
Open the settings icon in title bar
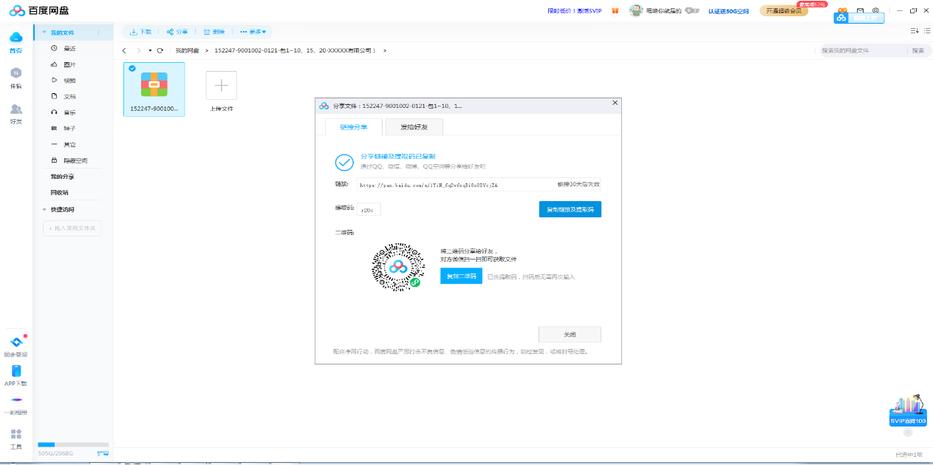tap(875, 11)
